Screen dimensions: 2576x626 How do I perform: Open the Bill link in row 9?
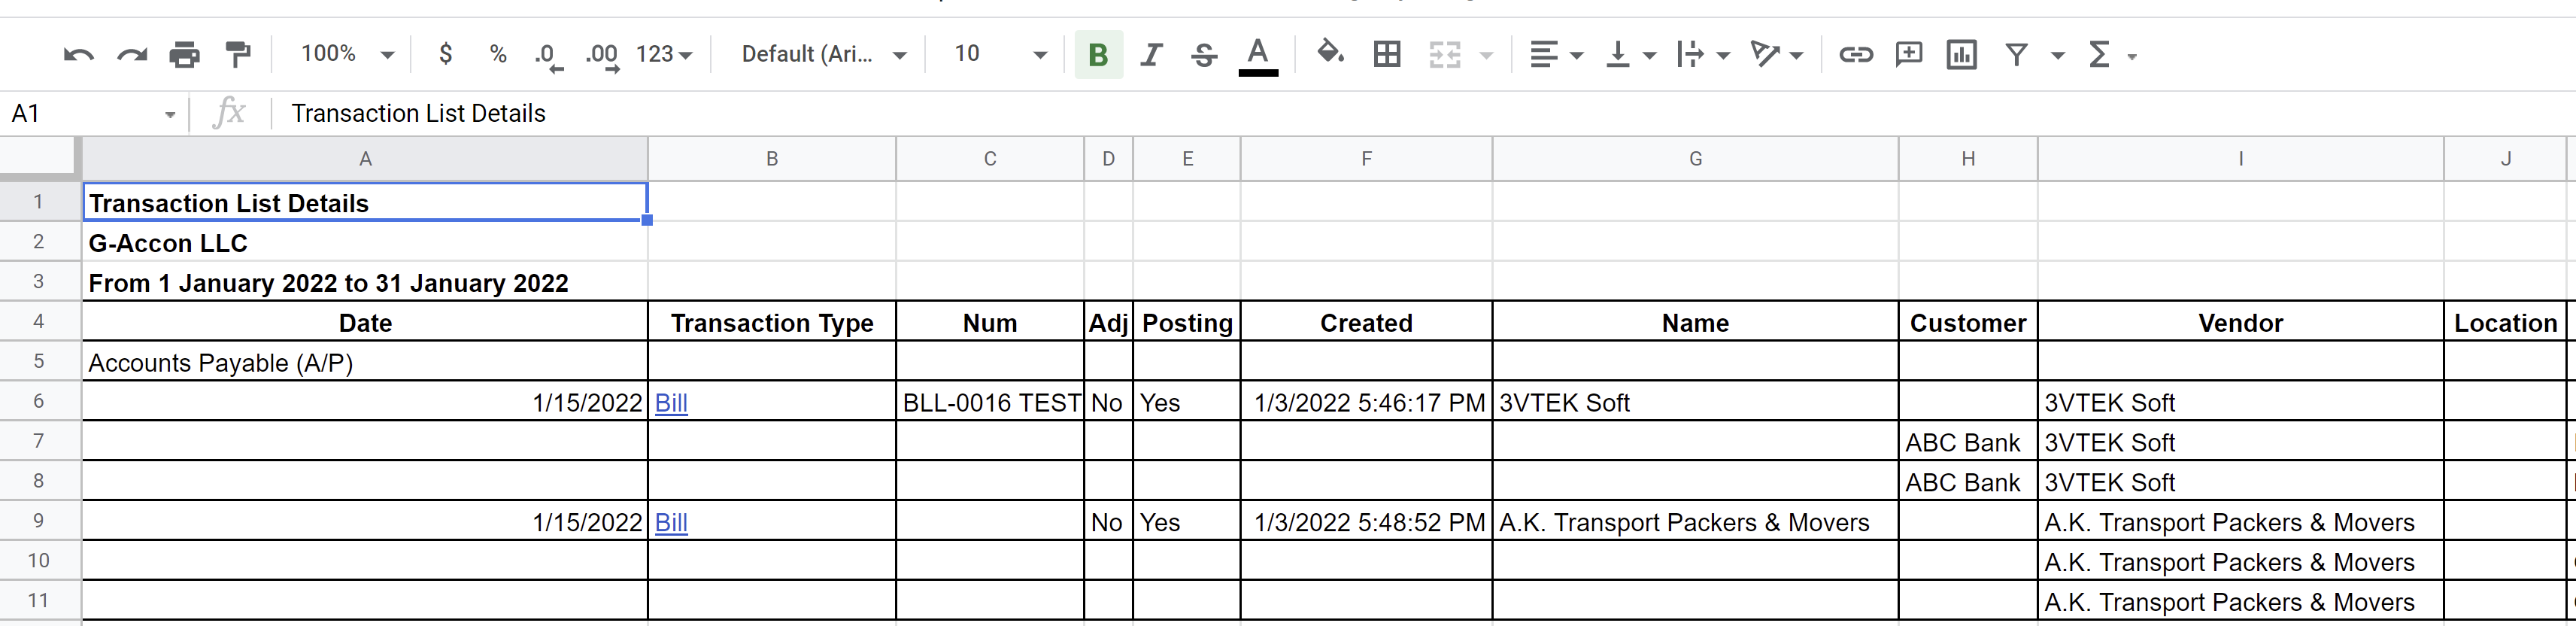click(671, 523)
